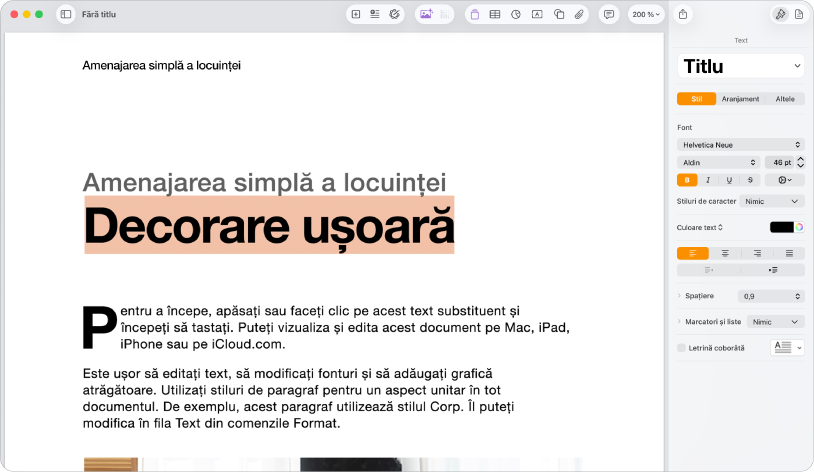This screenshot has width=814, height=473.
Task: Toggle the sidebar view button
Action: click(66, 15)
